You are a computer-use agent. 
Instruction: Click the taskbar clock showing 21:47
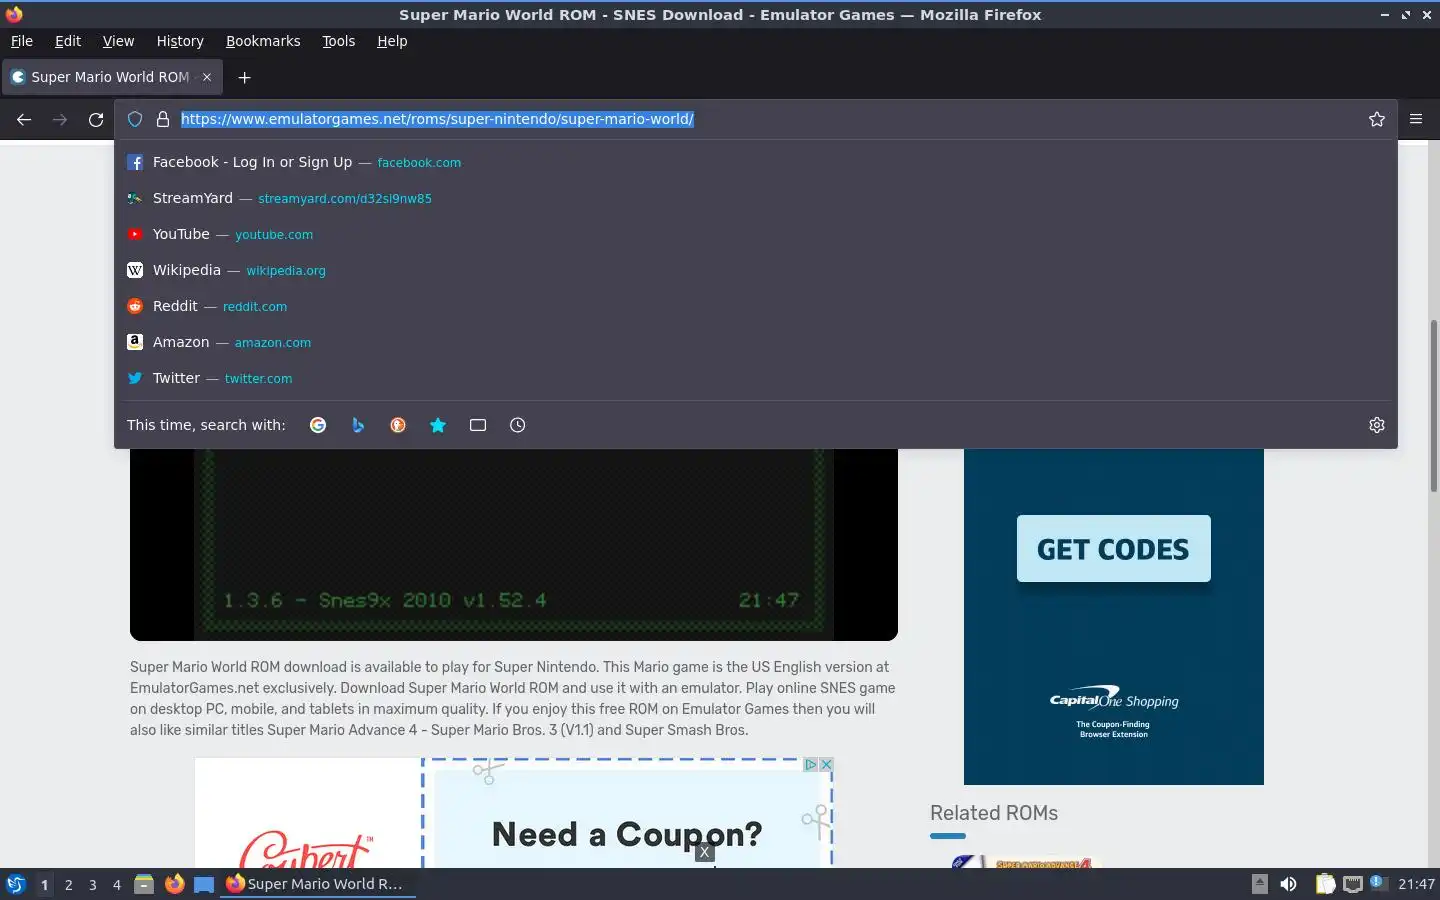[1416, 884]
